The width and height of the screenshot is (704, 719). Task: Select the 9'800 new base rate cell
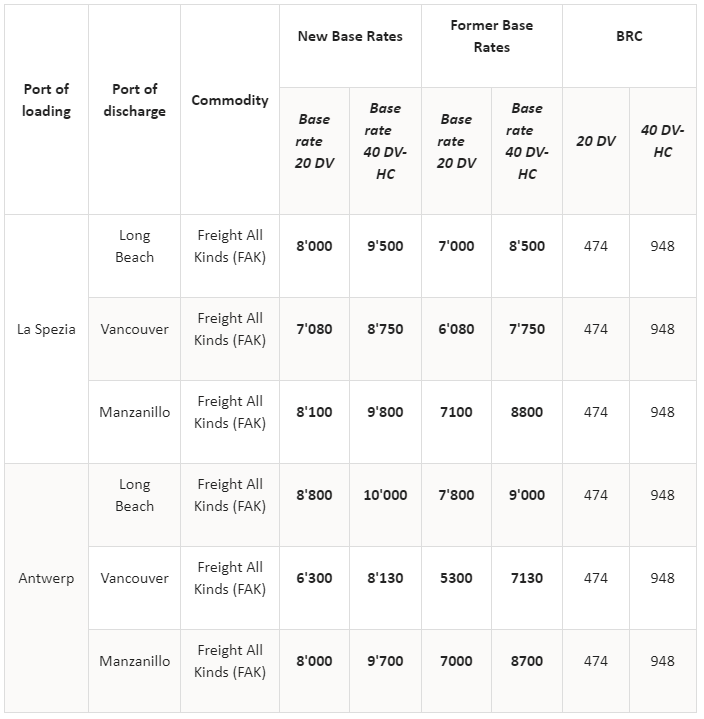[385, 412]
